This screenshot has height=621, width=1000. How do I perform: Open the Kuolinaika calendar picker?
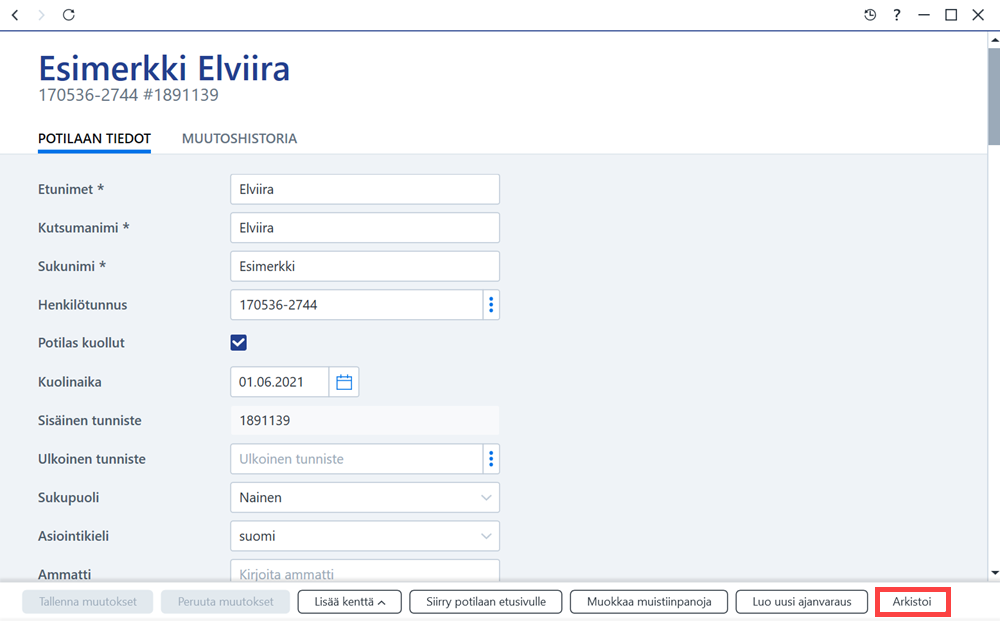coord(344,382)
